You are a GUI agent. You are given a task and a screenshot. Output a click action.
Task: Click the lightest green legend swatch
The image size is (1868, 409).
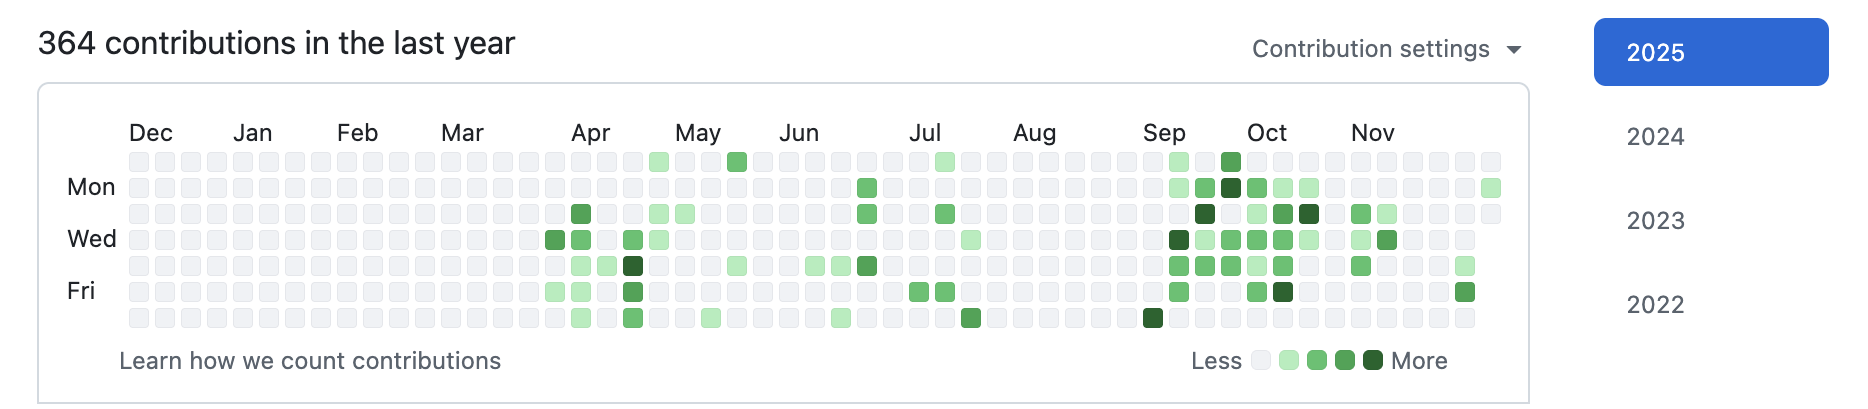pyautogui.click(x=1289, y=360)
